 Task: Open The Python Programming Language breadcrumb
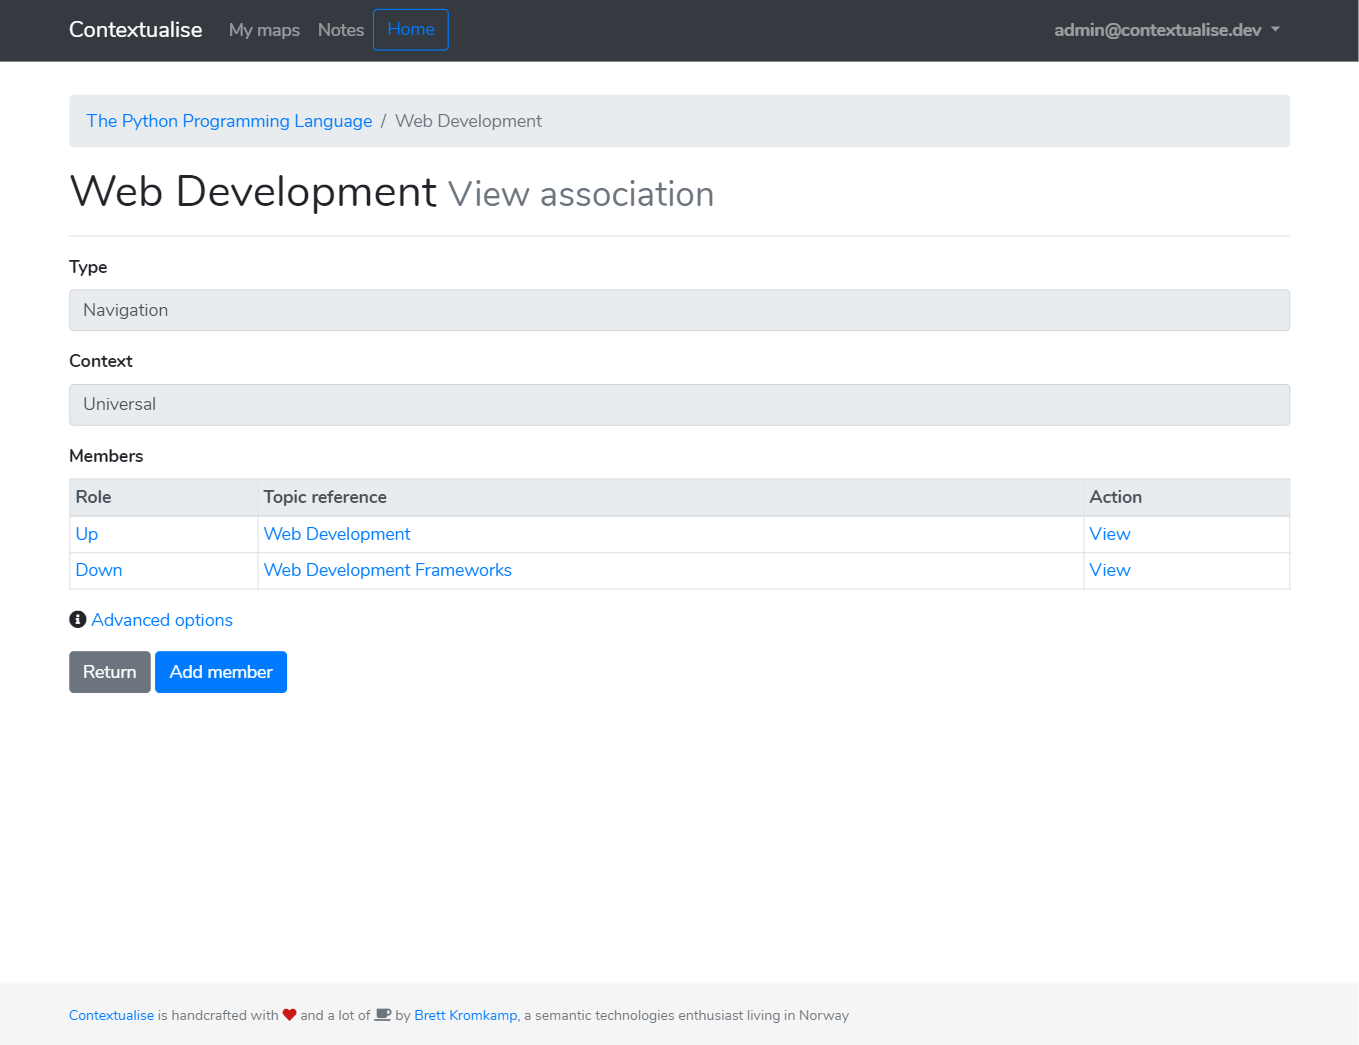pos(229,121)
